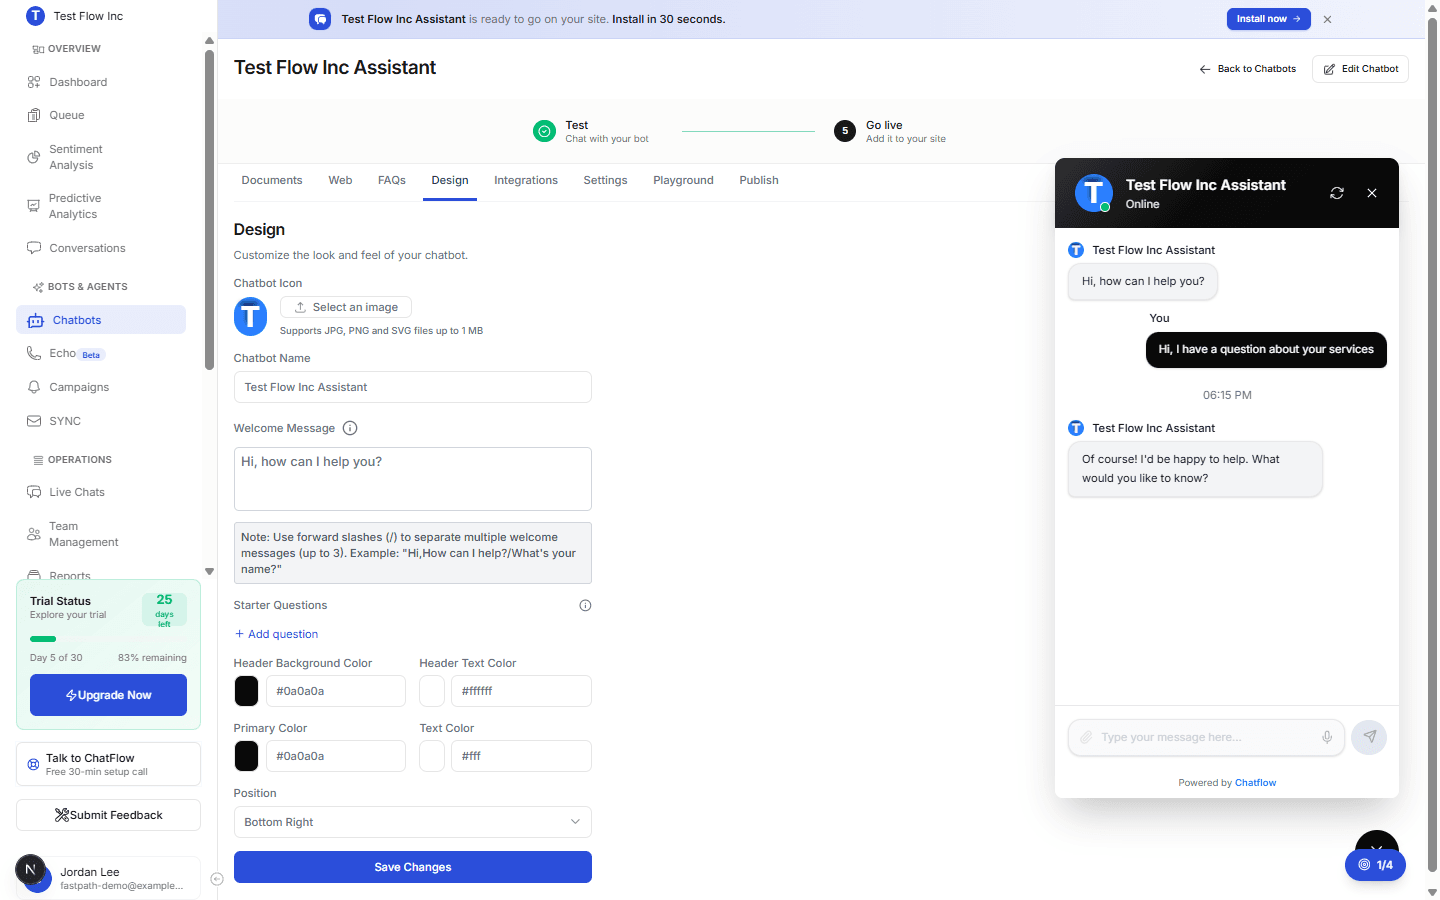Switch to the Integrations tab
The width and height of the screenshot is (1440, 900).
click(x=526, y=180)
